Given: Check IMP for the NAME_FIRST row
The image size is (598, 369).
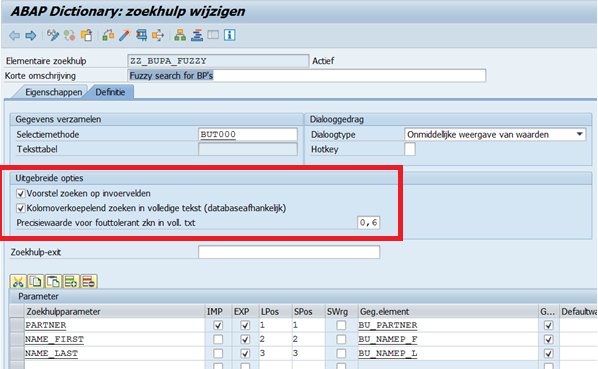Looking at the screenshot, I should (x=218, y=339).
